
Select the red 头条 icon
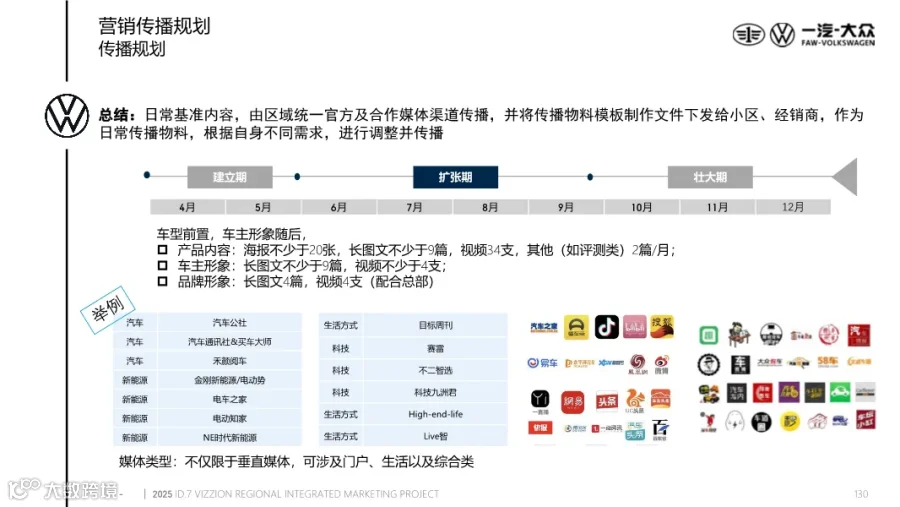tap(606, 401)
